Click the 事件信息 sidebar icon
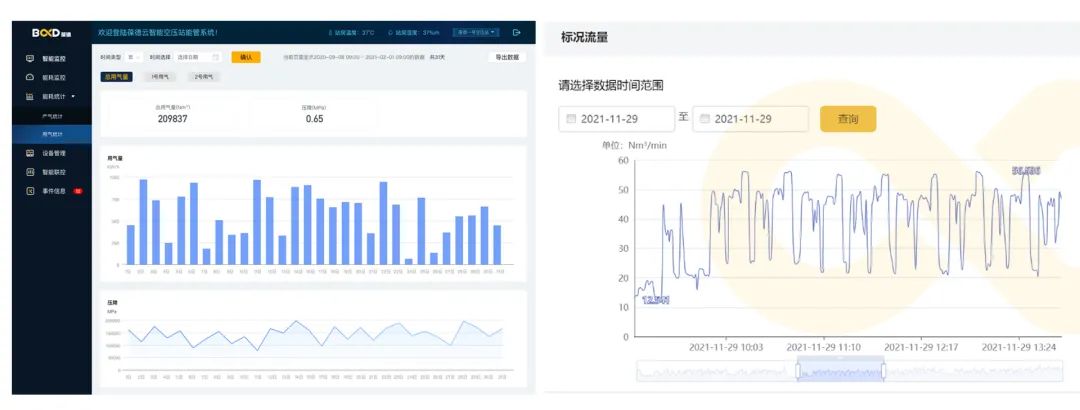Viewport: 1080px width, 410px height. pos(30,190)
